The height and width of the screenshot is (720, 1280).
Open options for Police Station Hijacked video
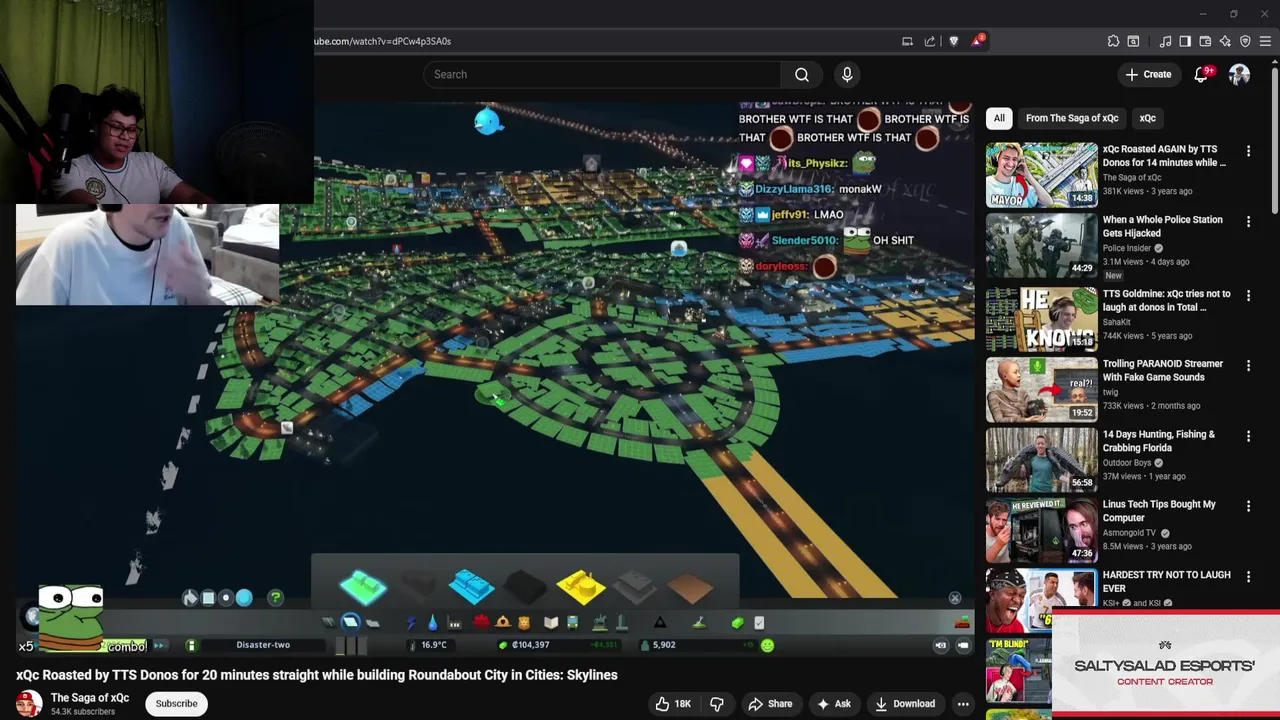(1248, 221)
